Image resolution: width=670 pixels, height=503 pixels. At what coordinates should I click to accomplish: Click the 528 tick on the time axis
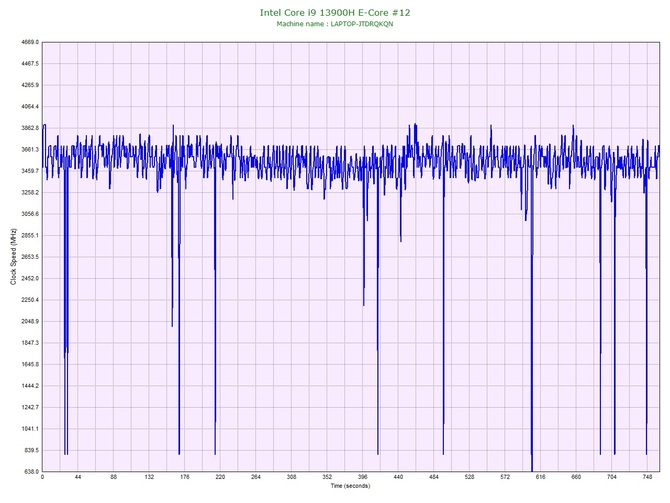pos(469,477)
